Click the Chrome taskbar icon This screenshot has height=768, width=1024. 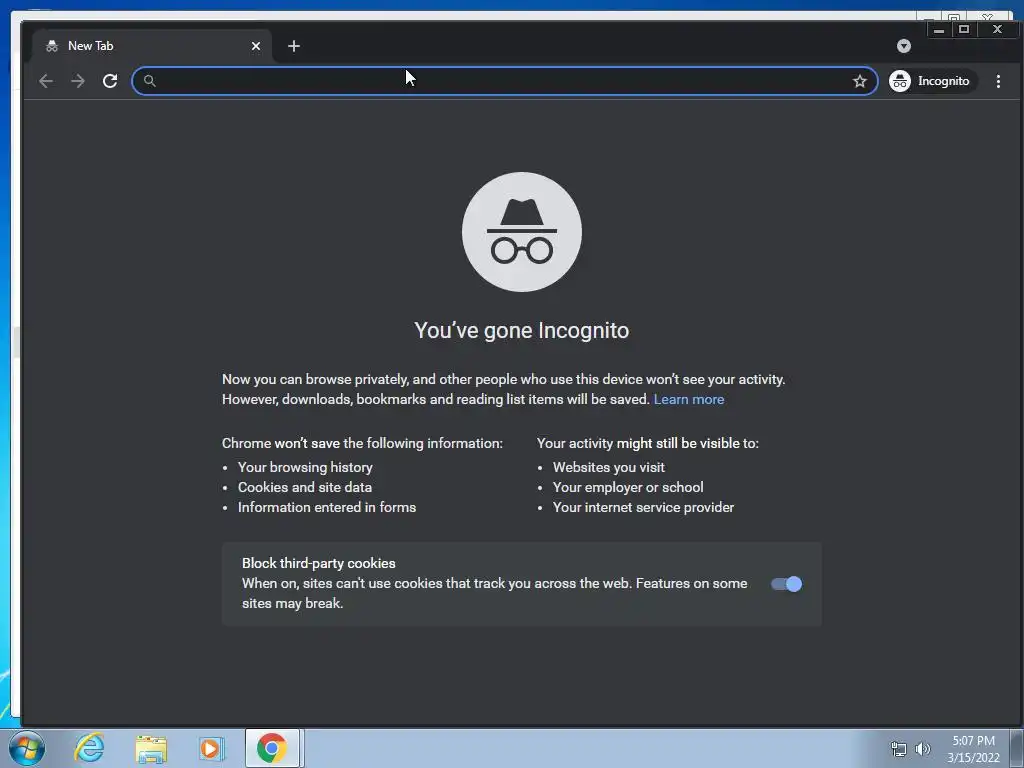[x=272, y=748]
